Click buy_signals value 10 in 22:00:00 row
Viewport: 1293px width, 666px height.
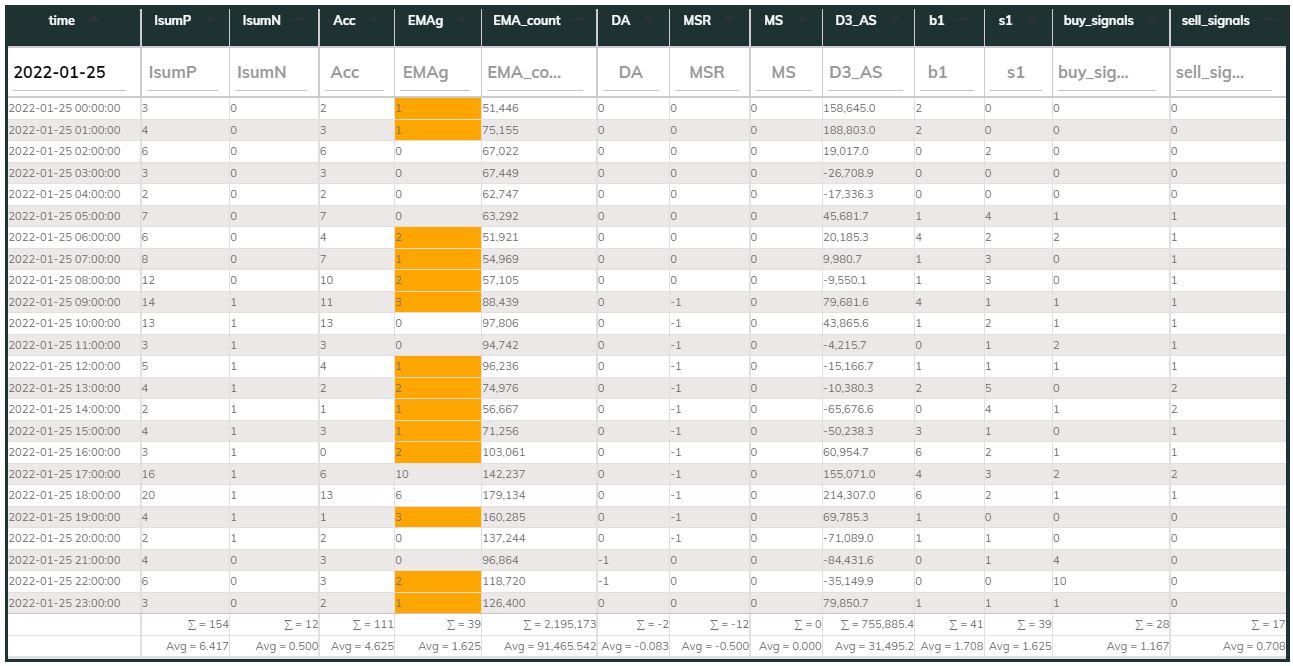coord(1110,582)
